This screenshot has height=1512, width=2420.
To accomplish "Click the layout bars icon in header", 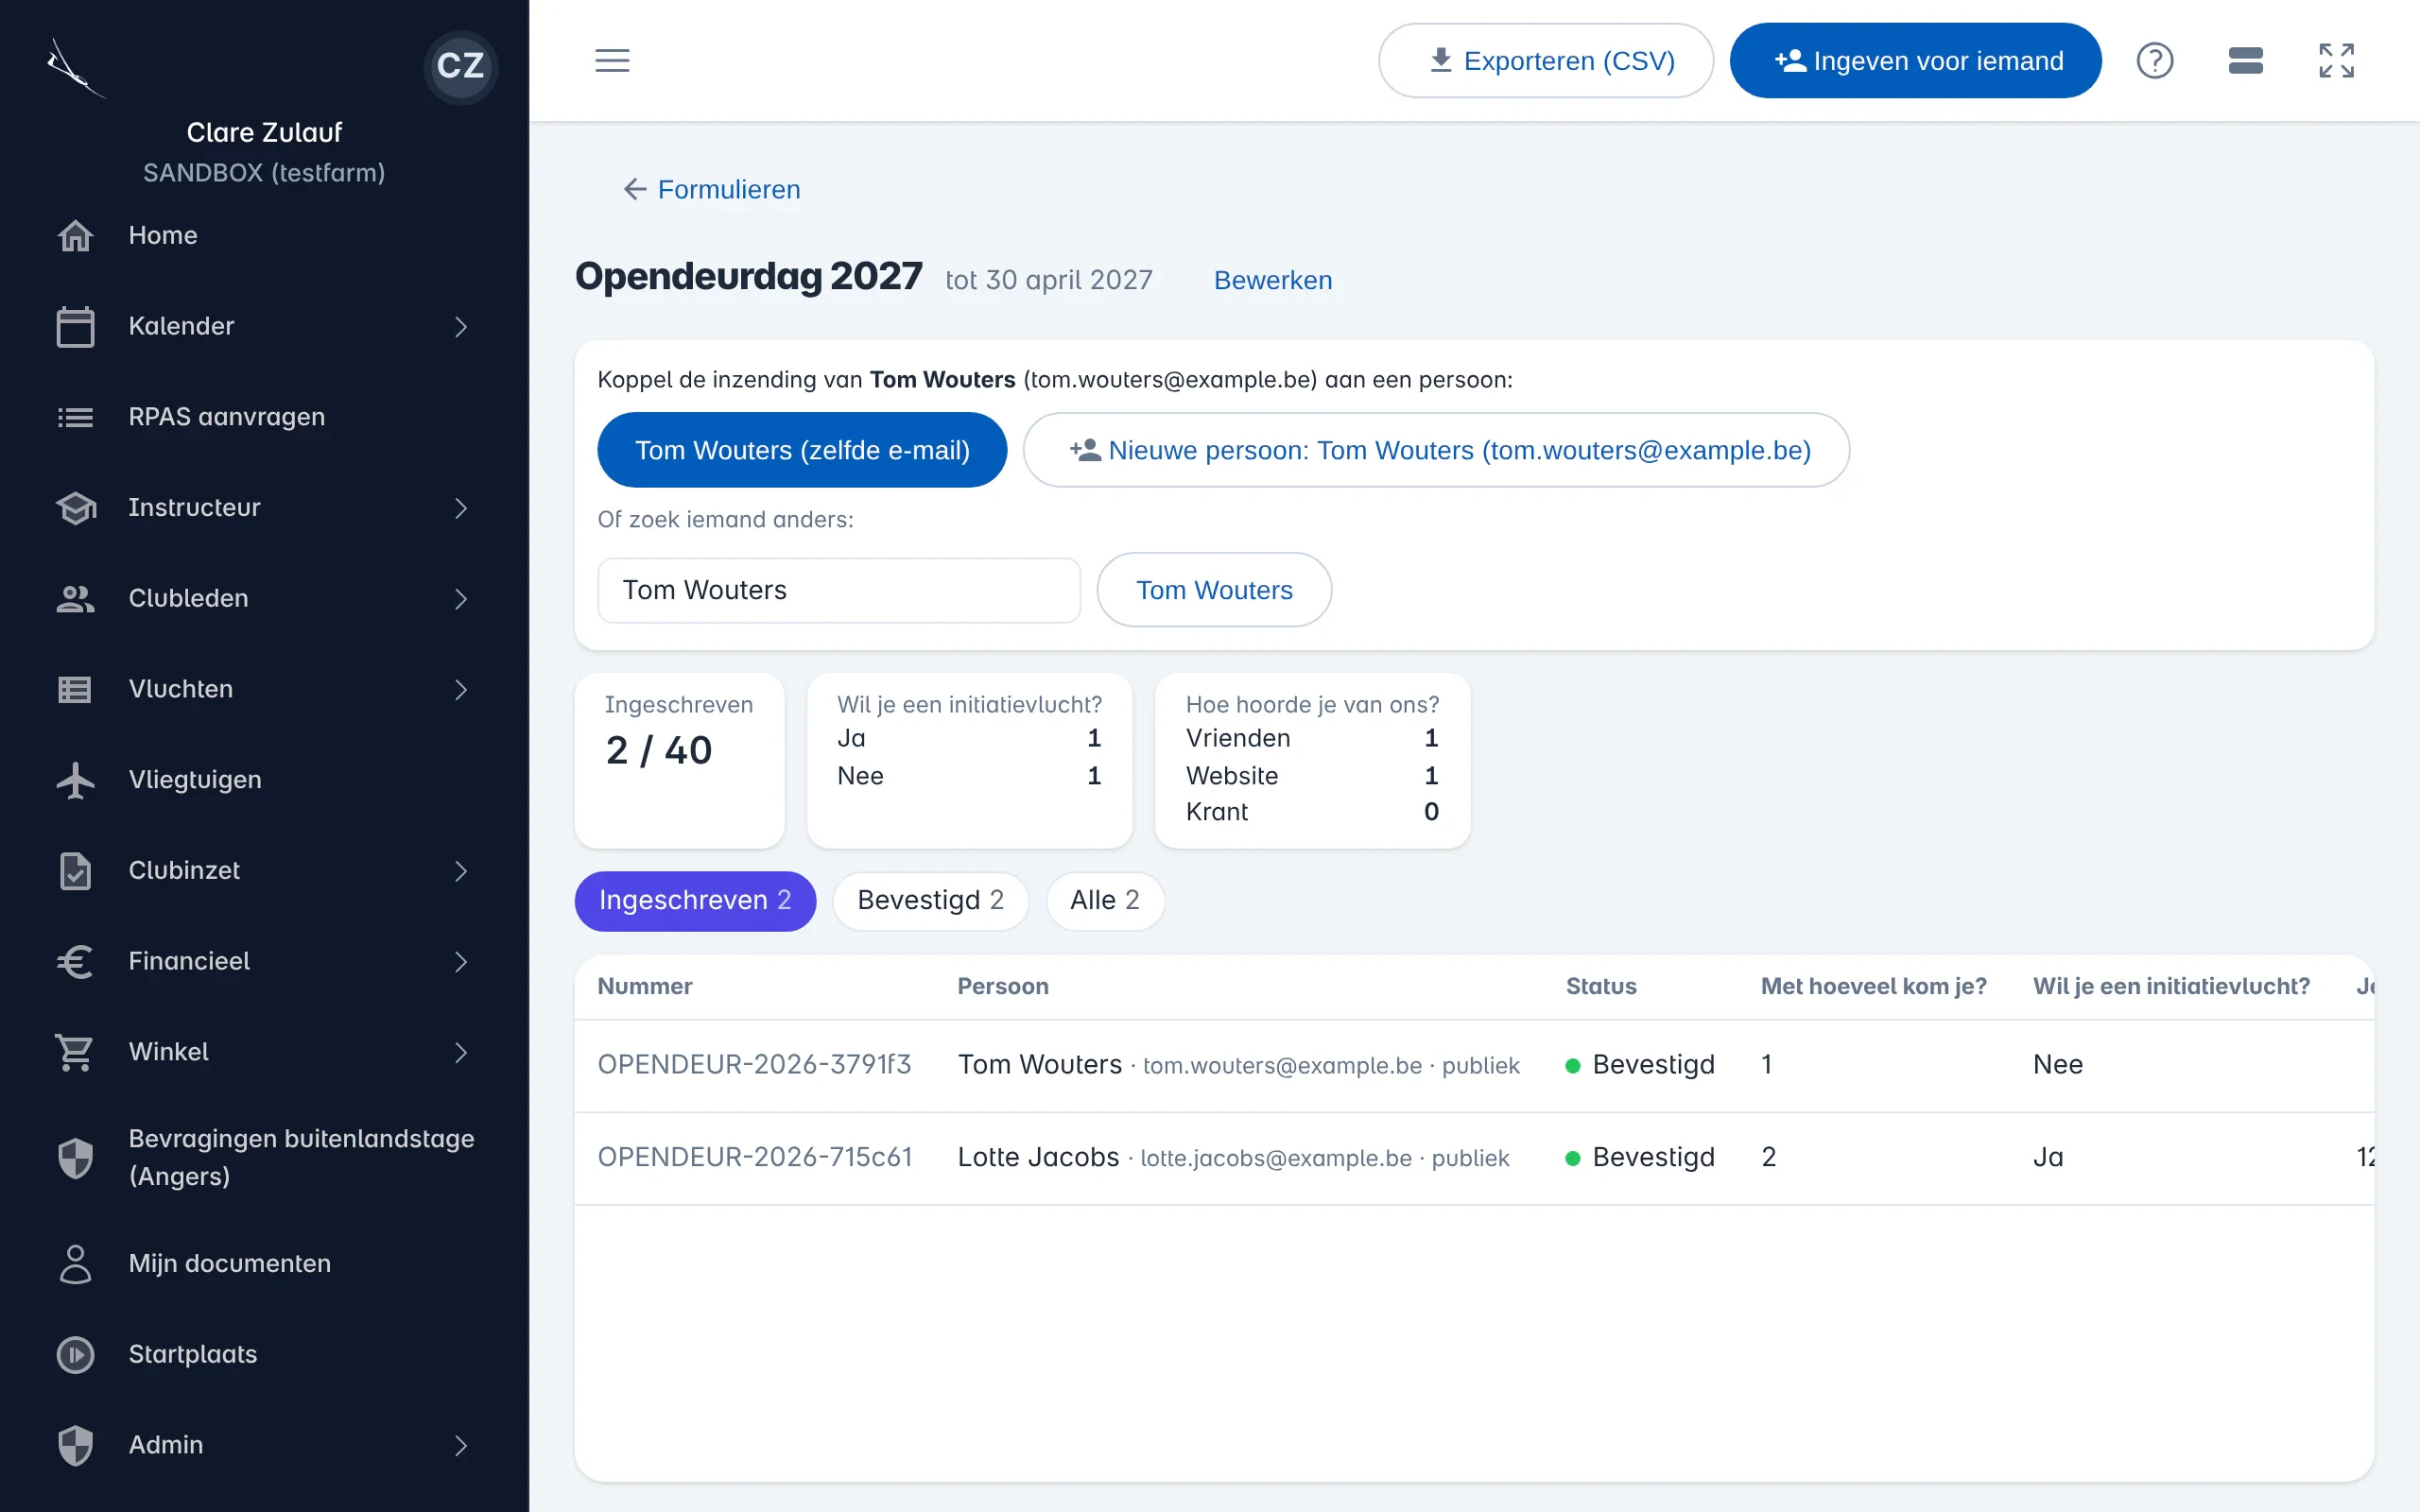I will (2245, 60).
